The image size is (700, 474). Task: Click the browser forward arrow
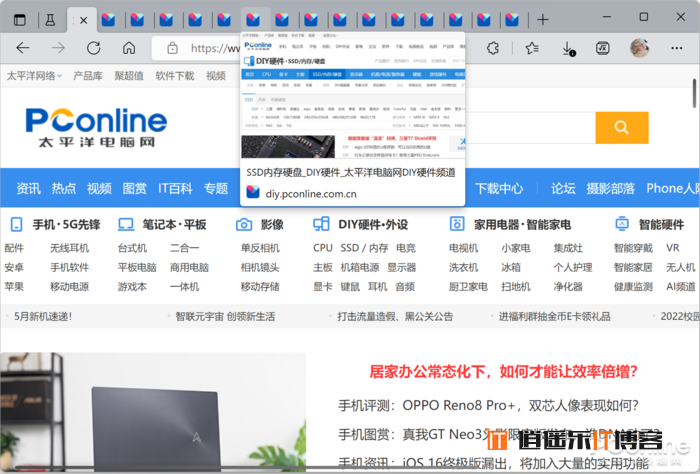58,48
